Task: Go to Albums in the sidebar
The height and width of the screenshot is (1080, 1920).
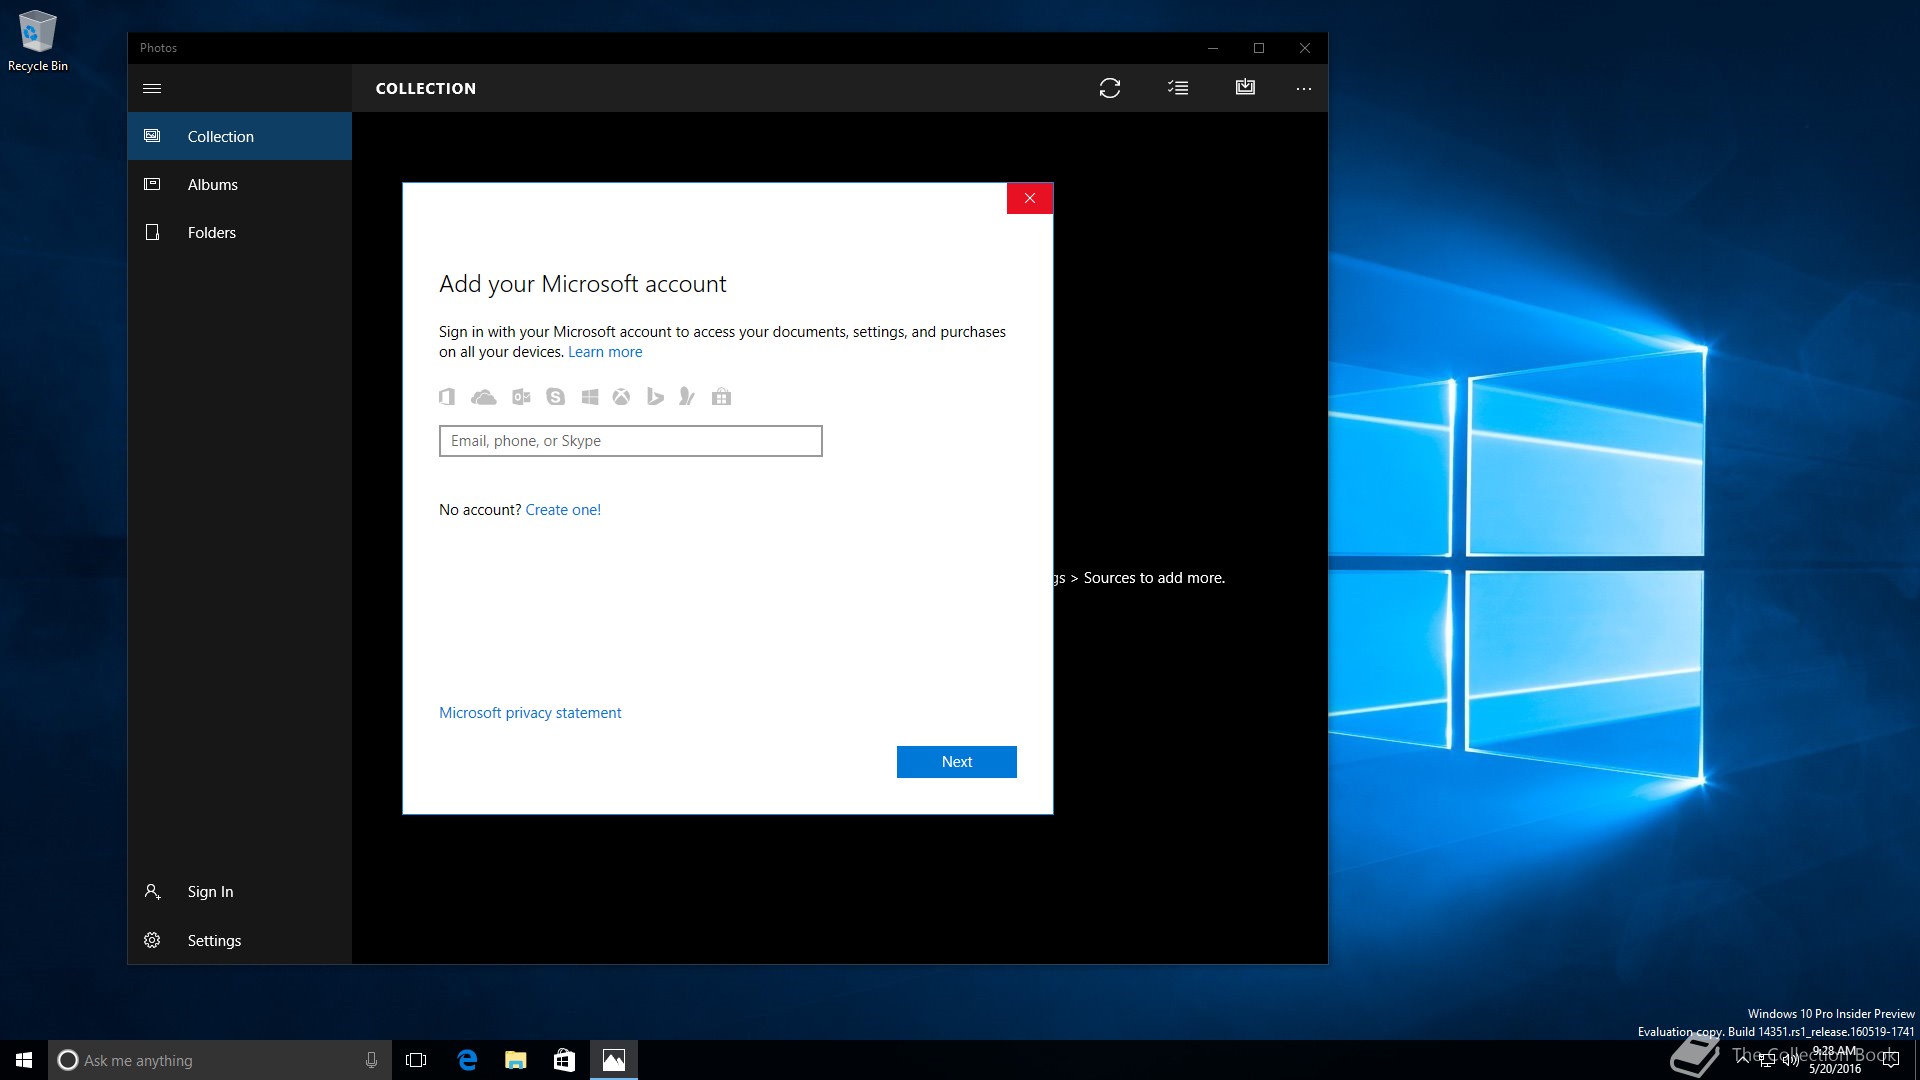Action: click(212, 184)
